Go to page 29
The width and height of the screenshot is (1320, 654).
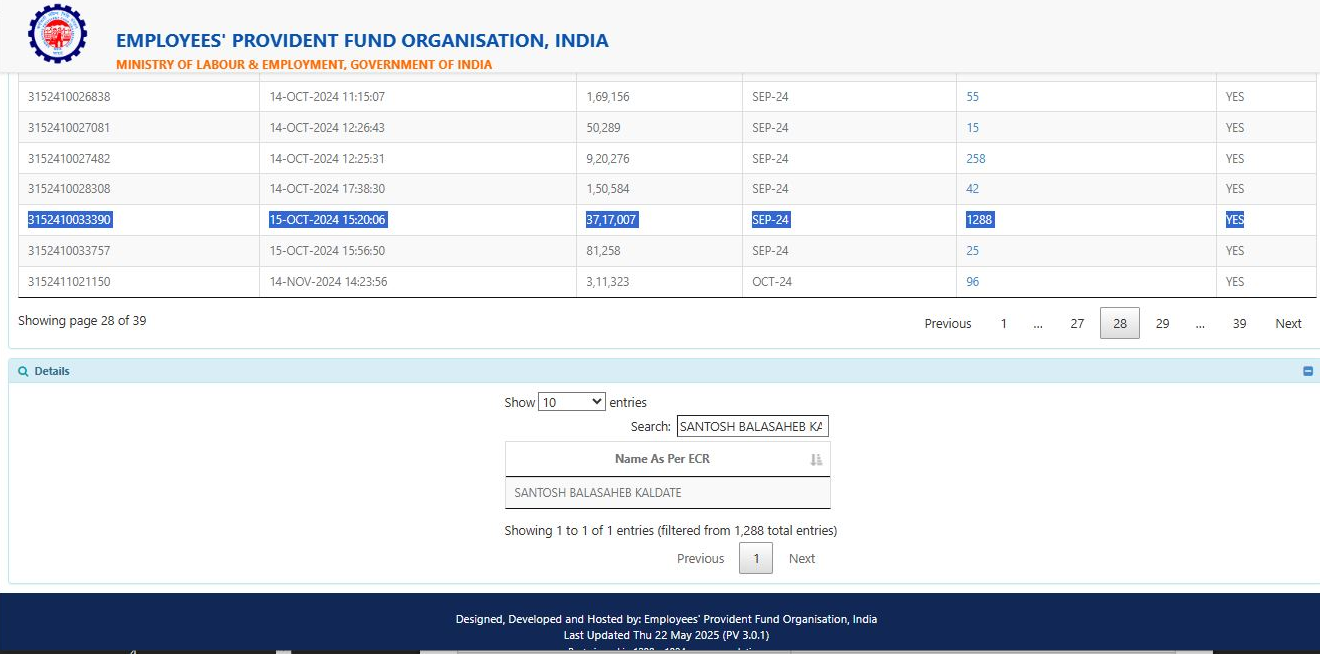click(1162, 323)
